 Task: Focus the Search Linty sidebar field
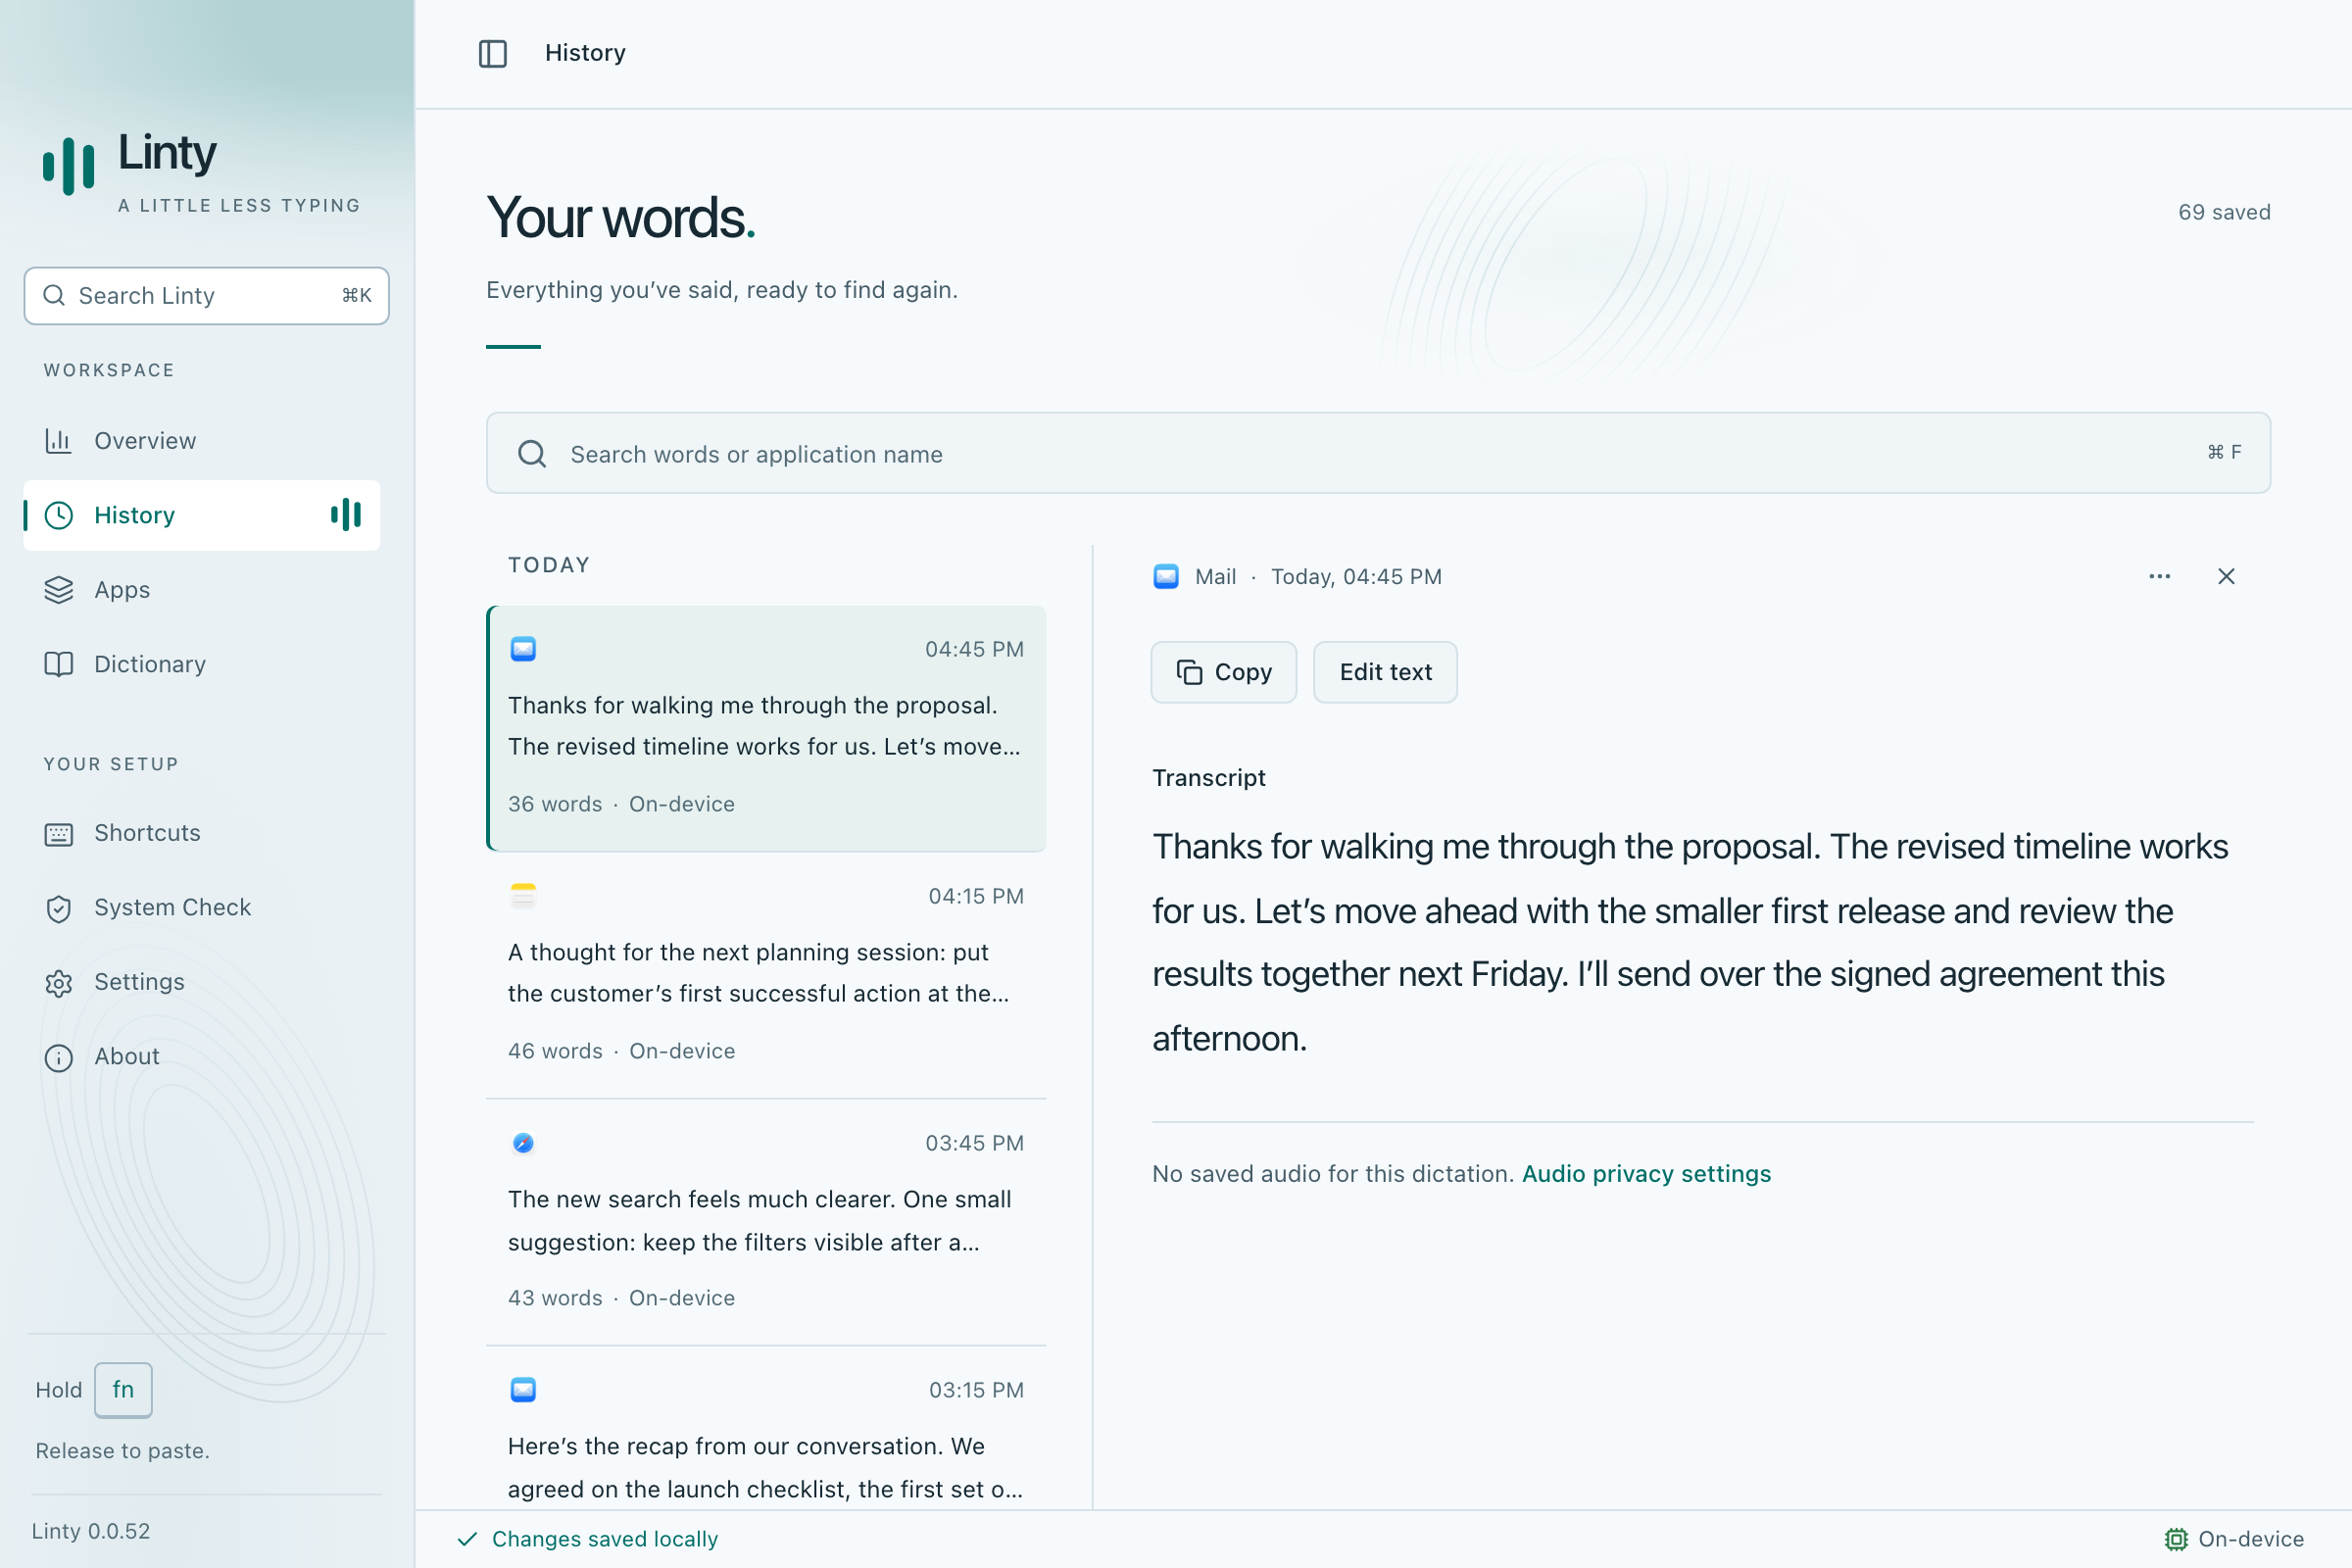point(207,296)
